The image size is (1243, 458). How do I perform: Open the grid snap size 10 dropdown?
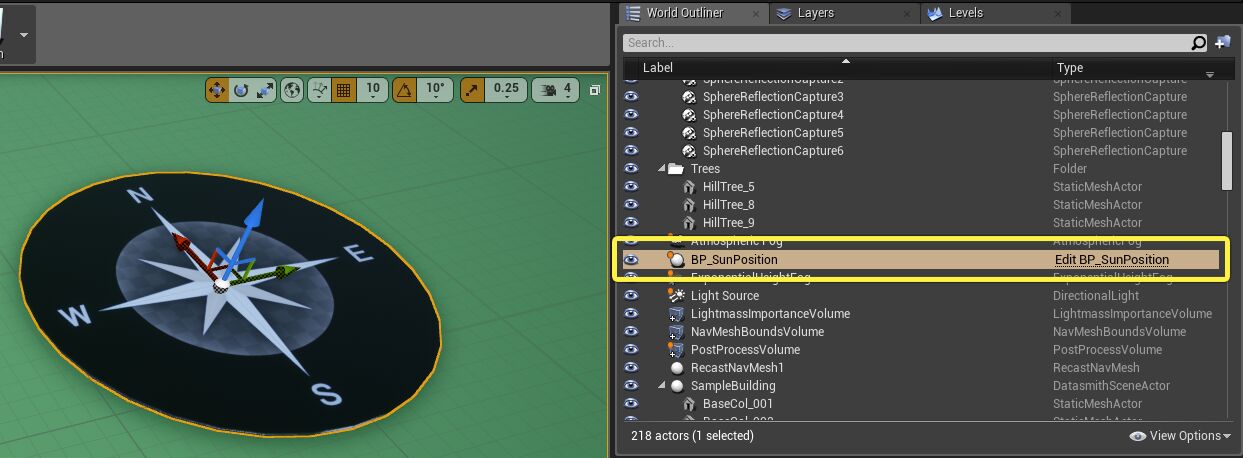[373, 90]
